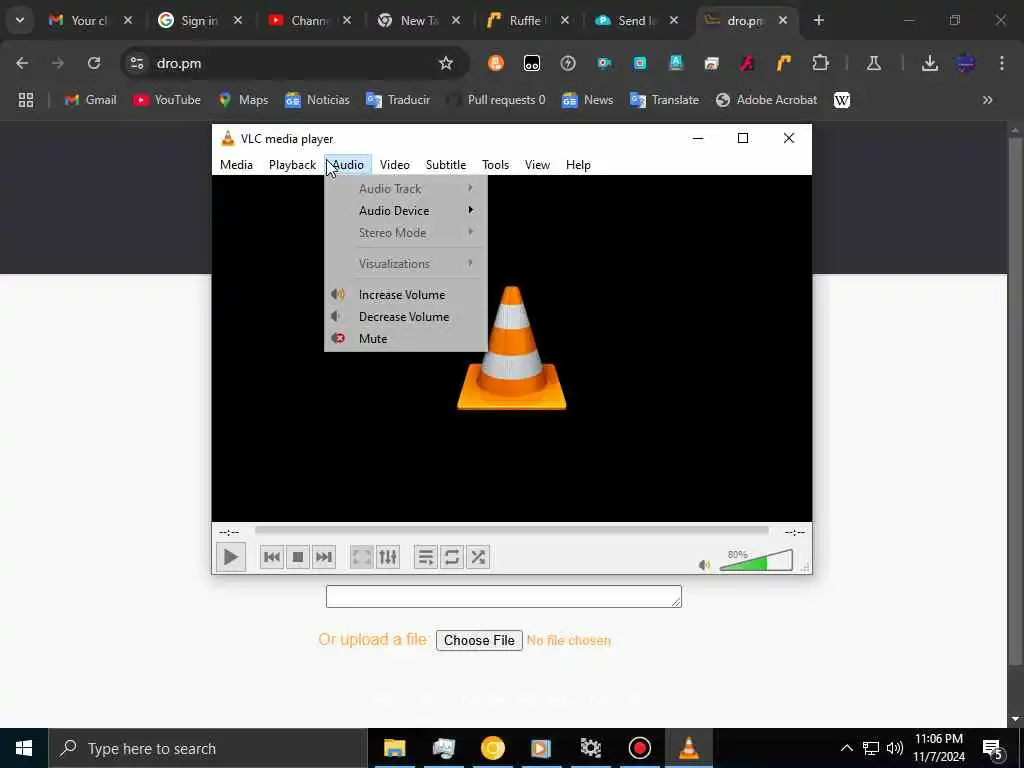1024x768 pixels.
Task: Open the Chrome apps grid icon
Action: pyautogui.click(x=26, y=100)
